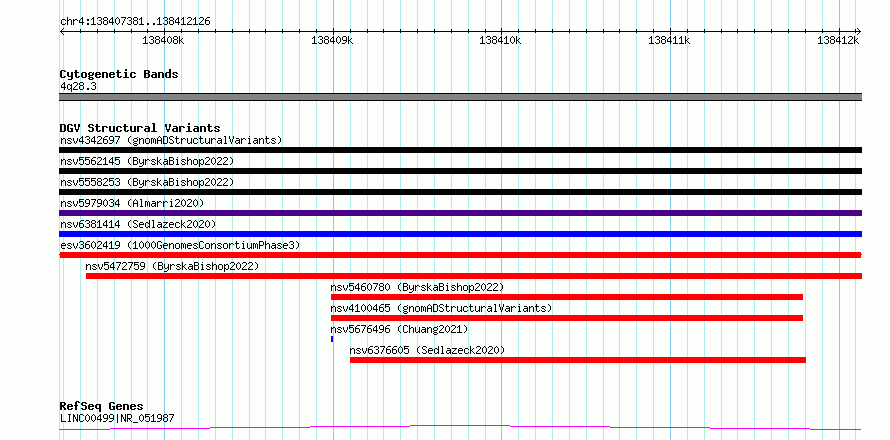
Task: Open variant label esv3602419 (1000GenomesConsortiumPhase3)
Action: pyautogui.click(x=180, y=245)
